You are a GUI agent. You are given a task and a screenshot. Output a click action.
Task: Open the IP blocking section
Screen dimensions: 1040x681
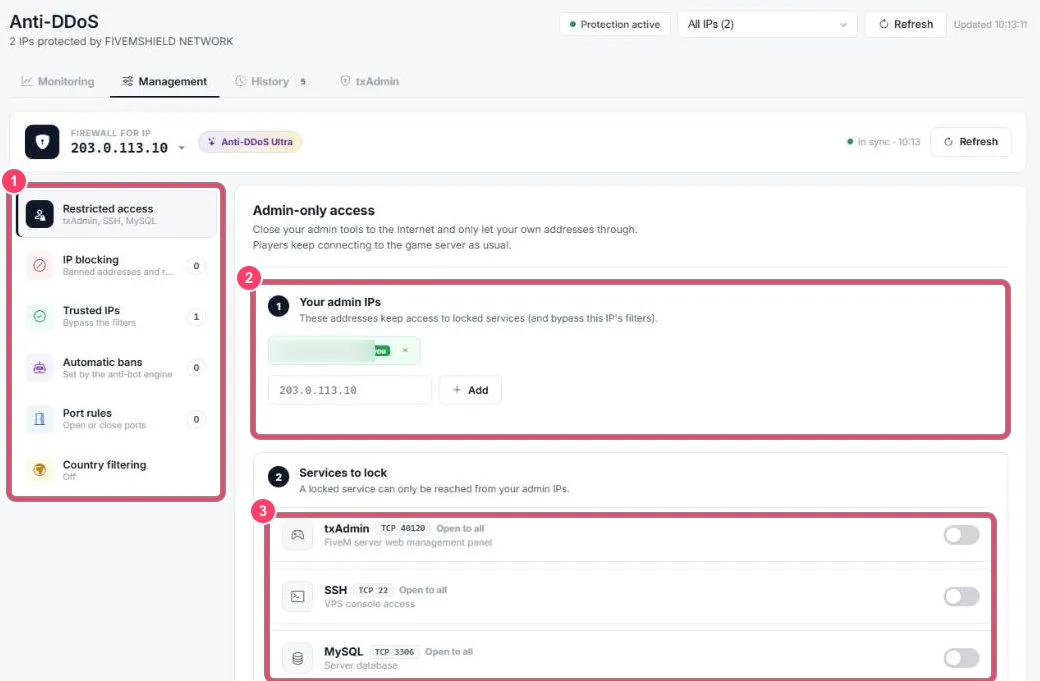click(117, 265)
